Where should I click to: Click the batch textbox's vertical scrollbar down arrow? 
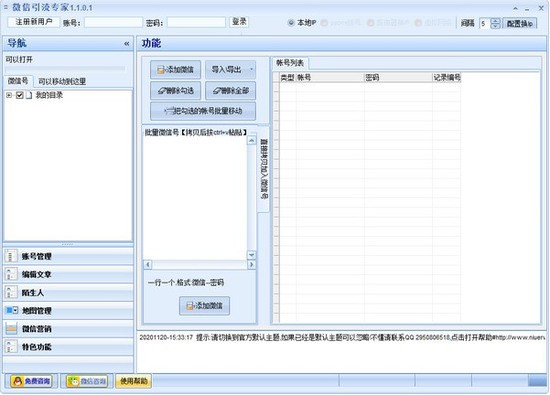tap(251, 255)
